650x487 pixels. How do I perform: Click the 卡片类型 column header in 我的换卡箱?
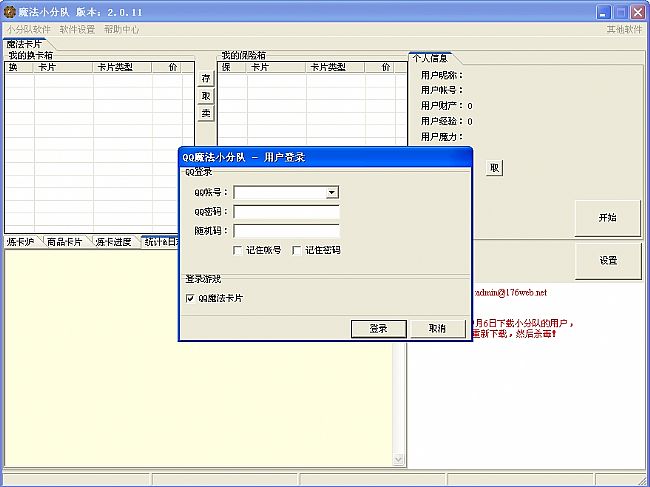[x=123, y=67]
